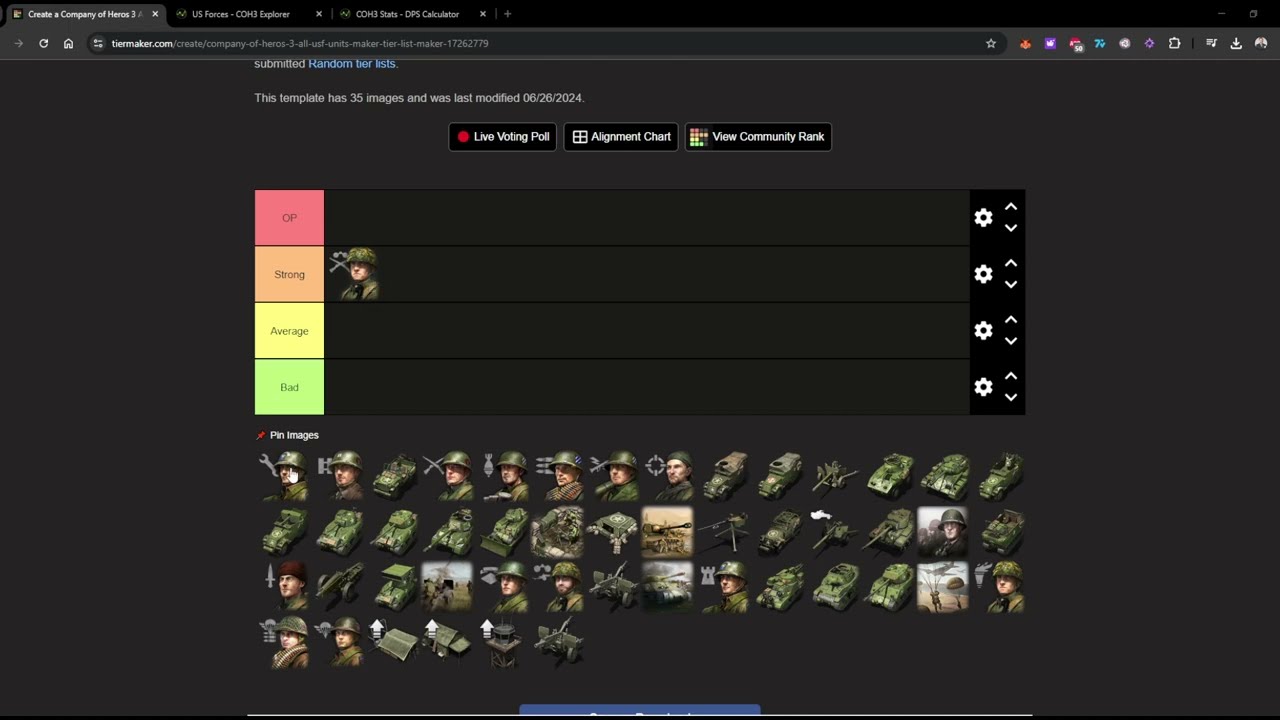Image resolution: width=1280 pixels, height=720 pixels.
Task: View Community Rank
Action: coord(758,137)
